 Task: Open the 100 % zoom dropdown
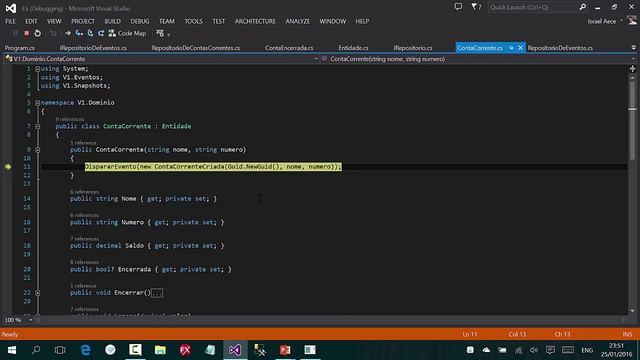pos(31,320)
